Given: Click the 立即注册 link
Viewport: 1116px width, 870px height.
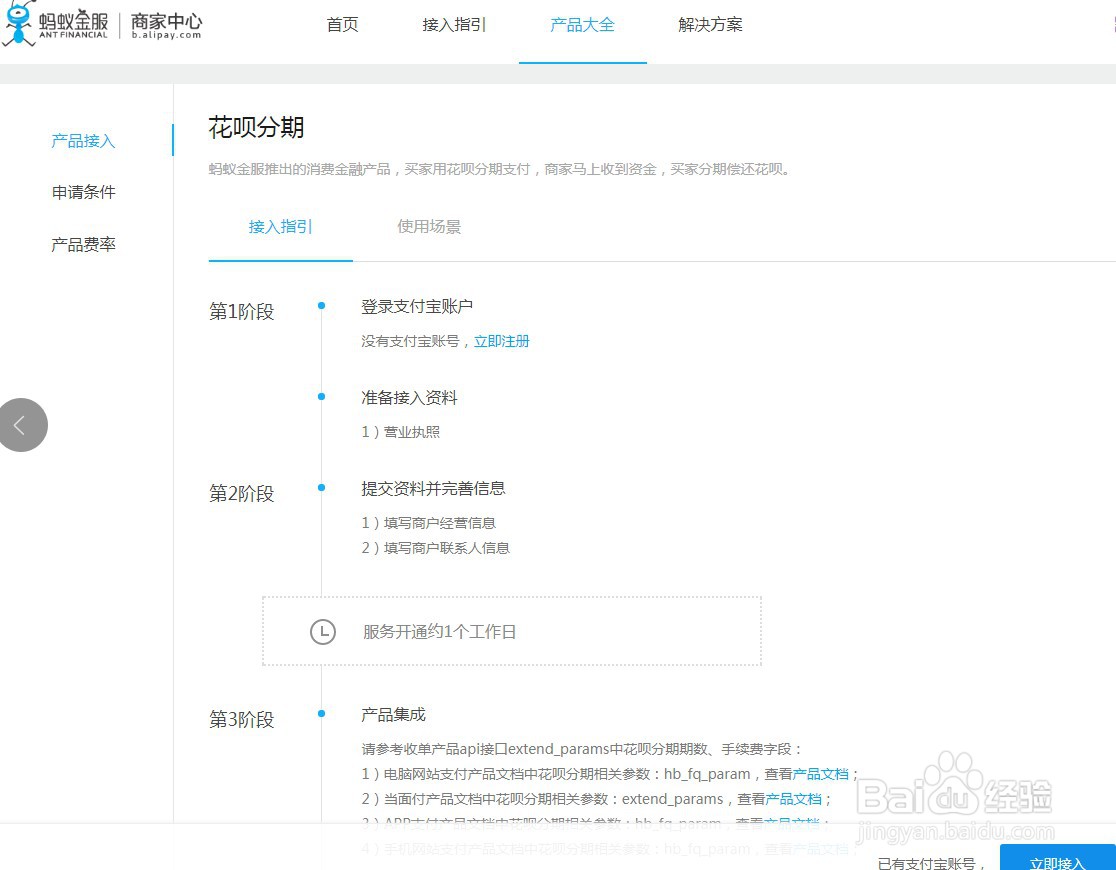Looking at the screenshot, I should pyautogui.click(x=502, y=341).
